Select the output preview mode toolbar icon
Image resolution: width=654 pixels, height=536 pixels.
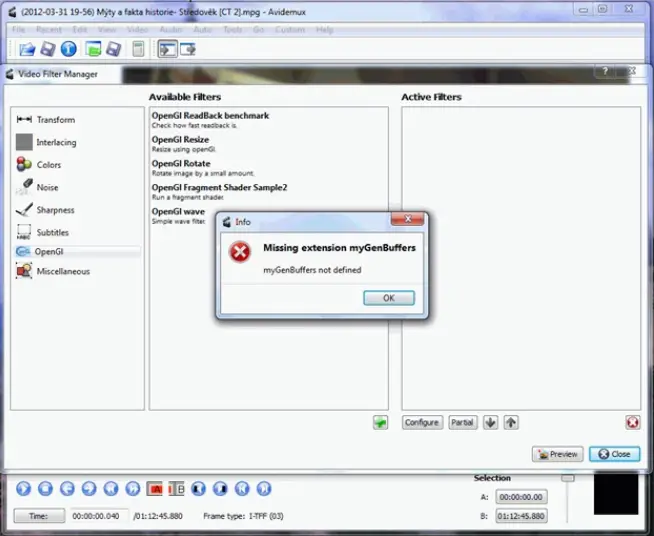[x=188, y=49]
